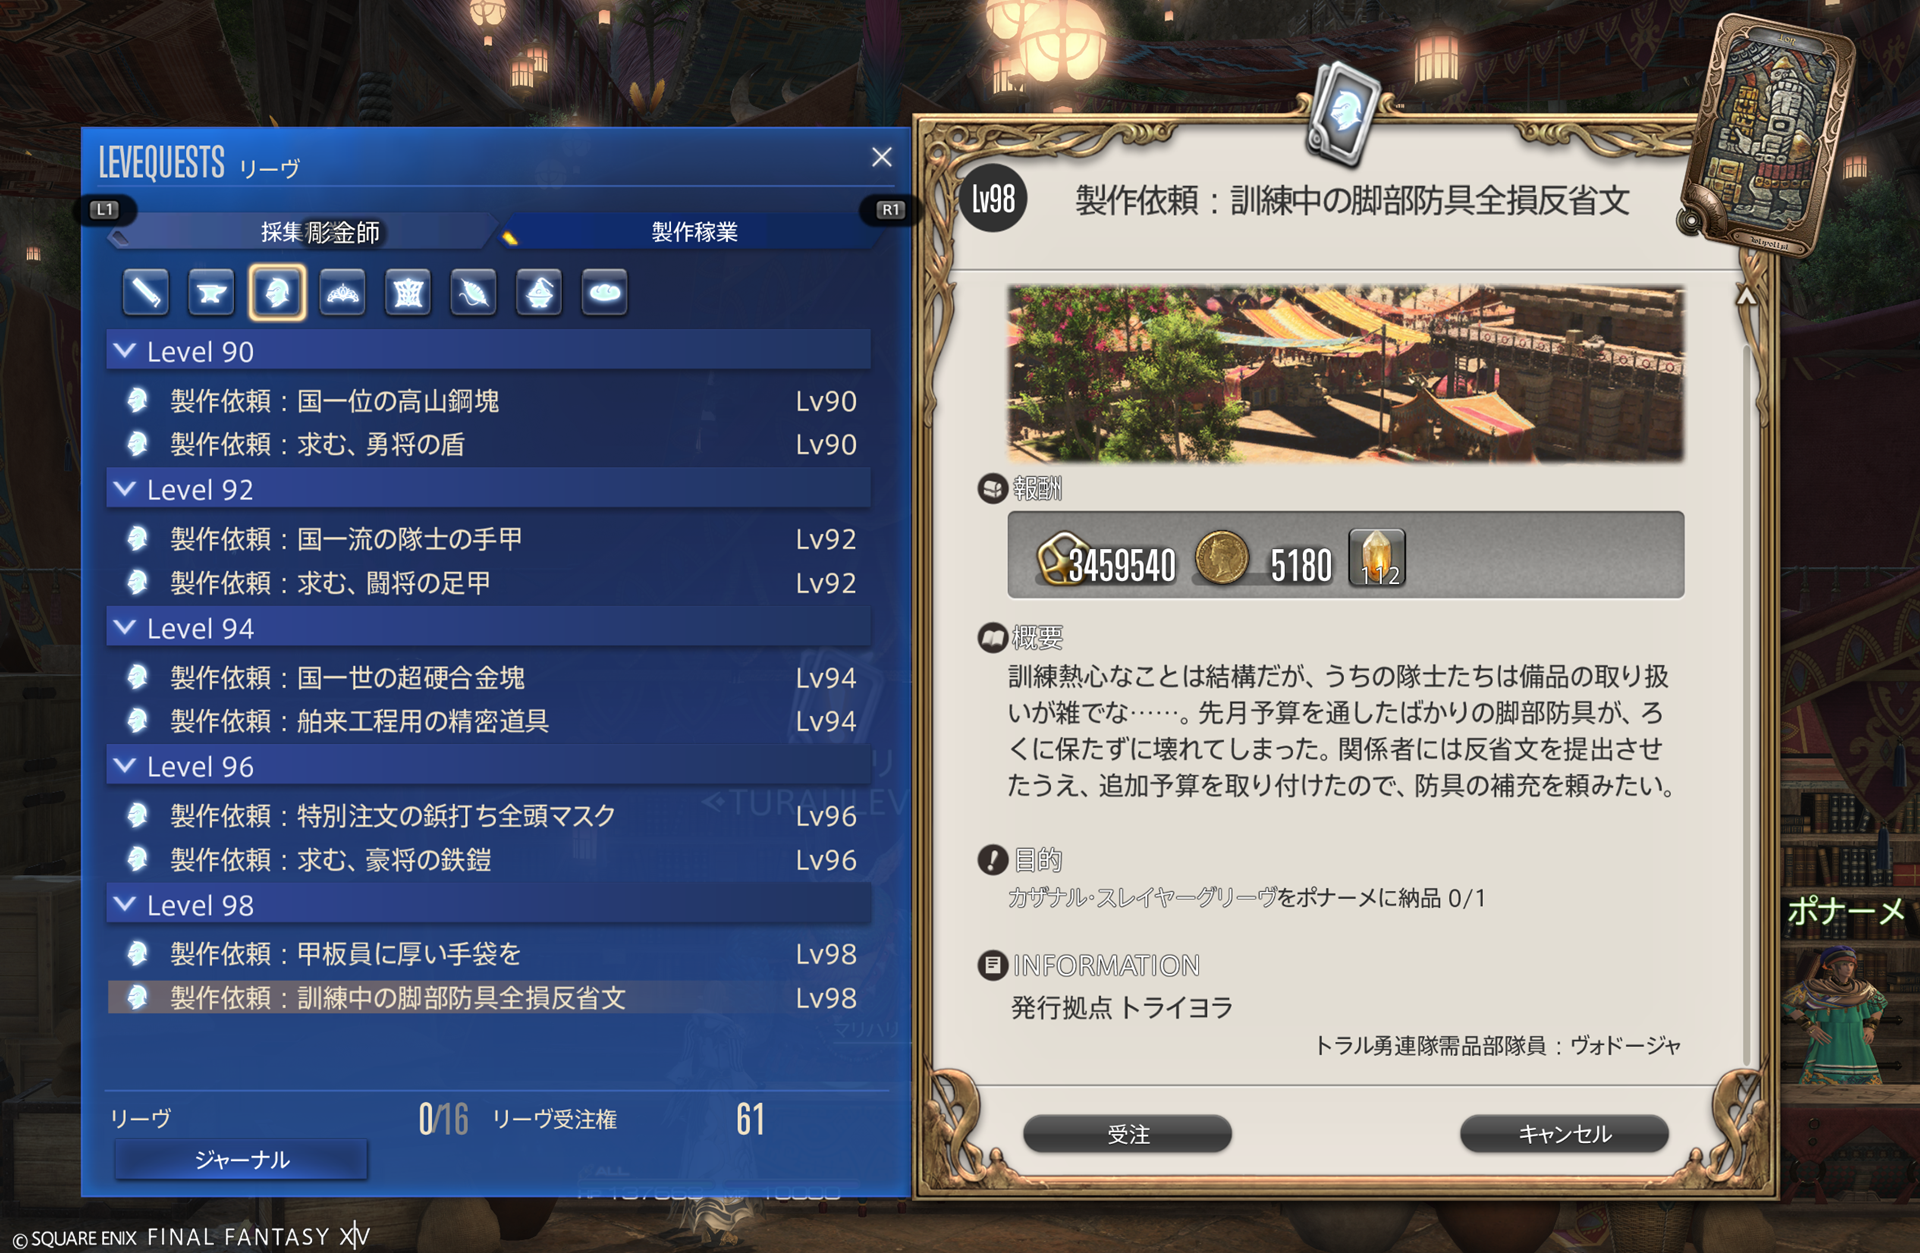The width and height of the screenshot is (1920, 1253).
Task: Open the ジャーナル journal button
Action: pyautogui.click(x=242, y=1160)
